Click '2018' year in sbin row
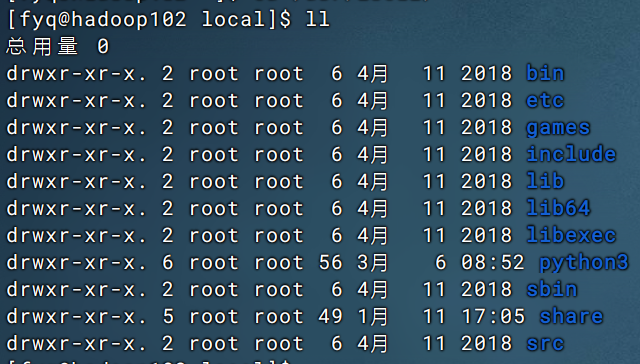The height and width of the screenshot is (364, 640). pos(487,289)
